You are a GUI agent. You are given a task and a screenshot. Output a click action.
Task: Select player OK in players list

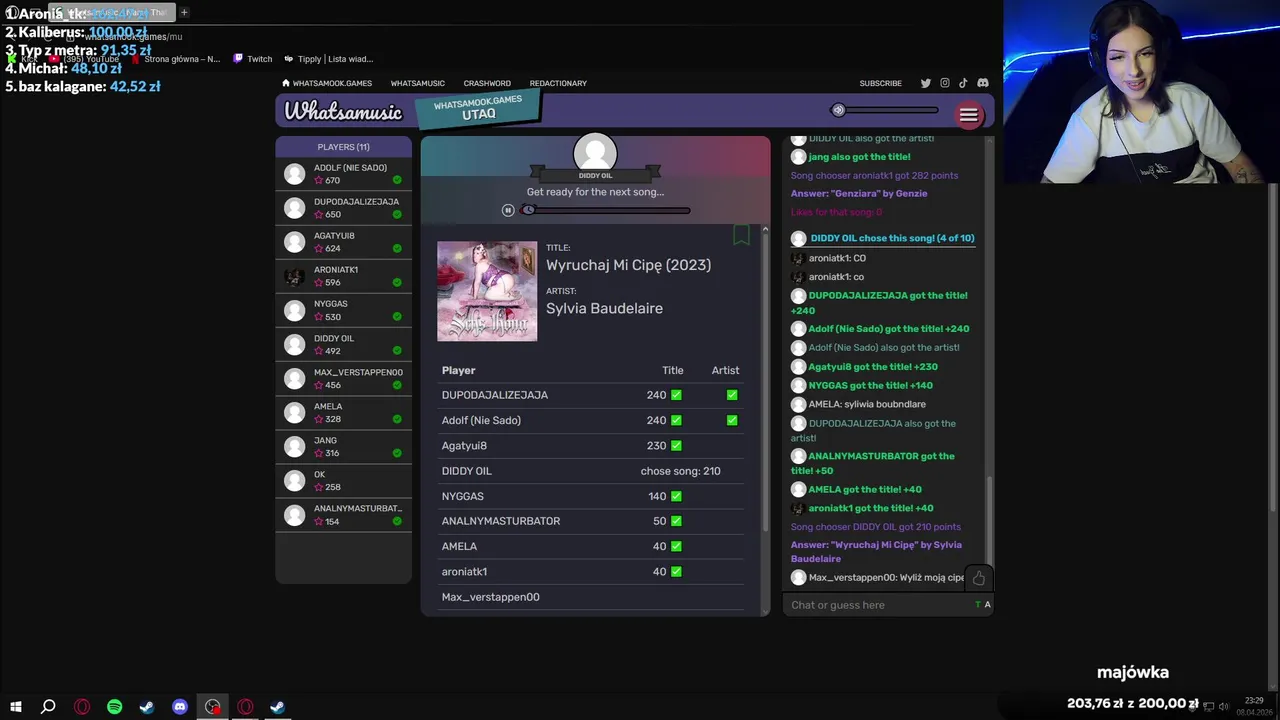pos(343,480)
